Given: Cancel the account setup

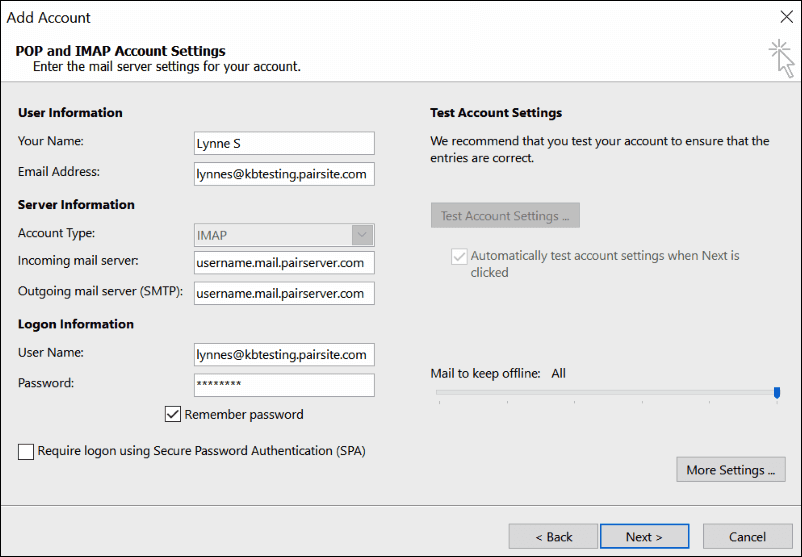Looking at the screenshot, I should 747,537.
